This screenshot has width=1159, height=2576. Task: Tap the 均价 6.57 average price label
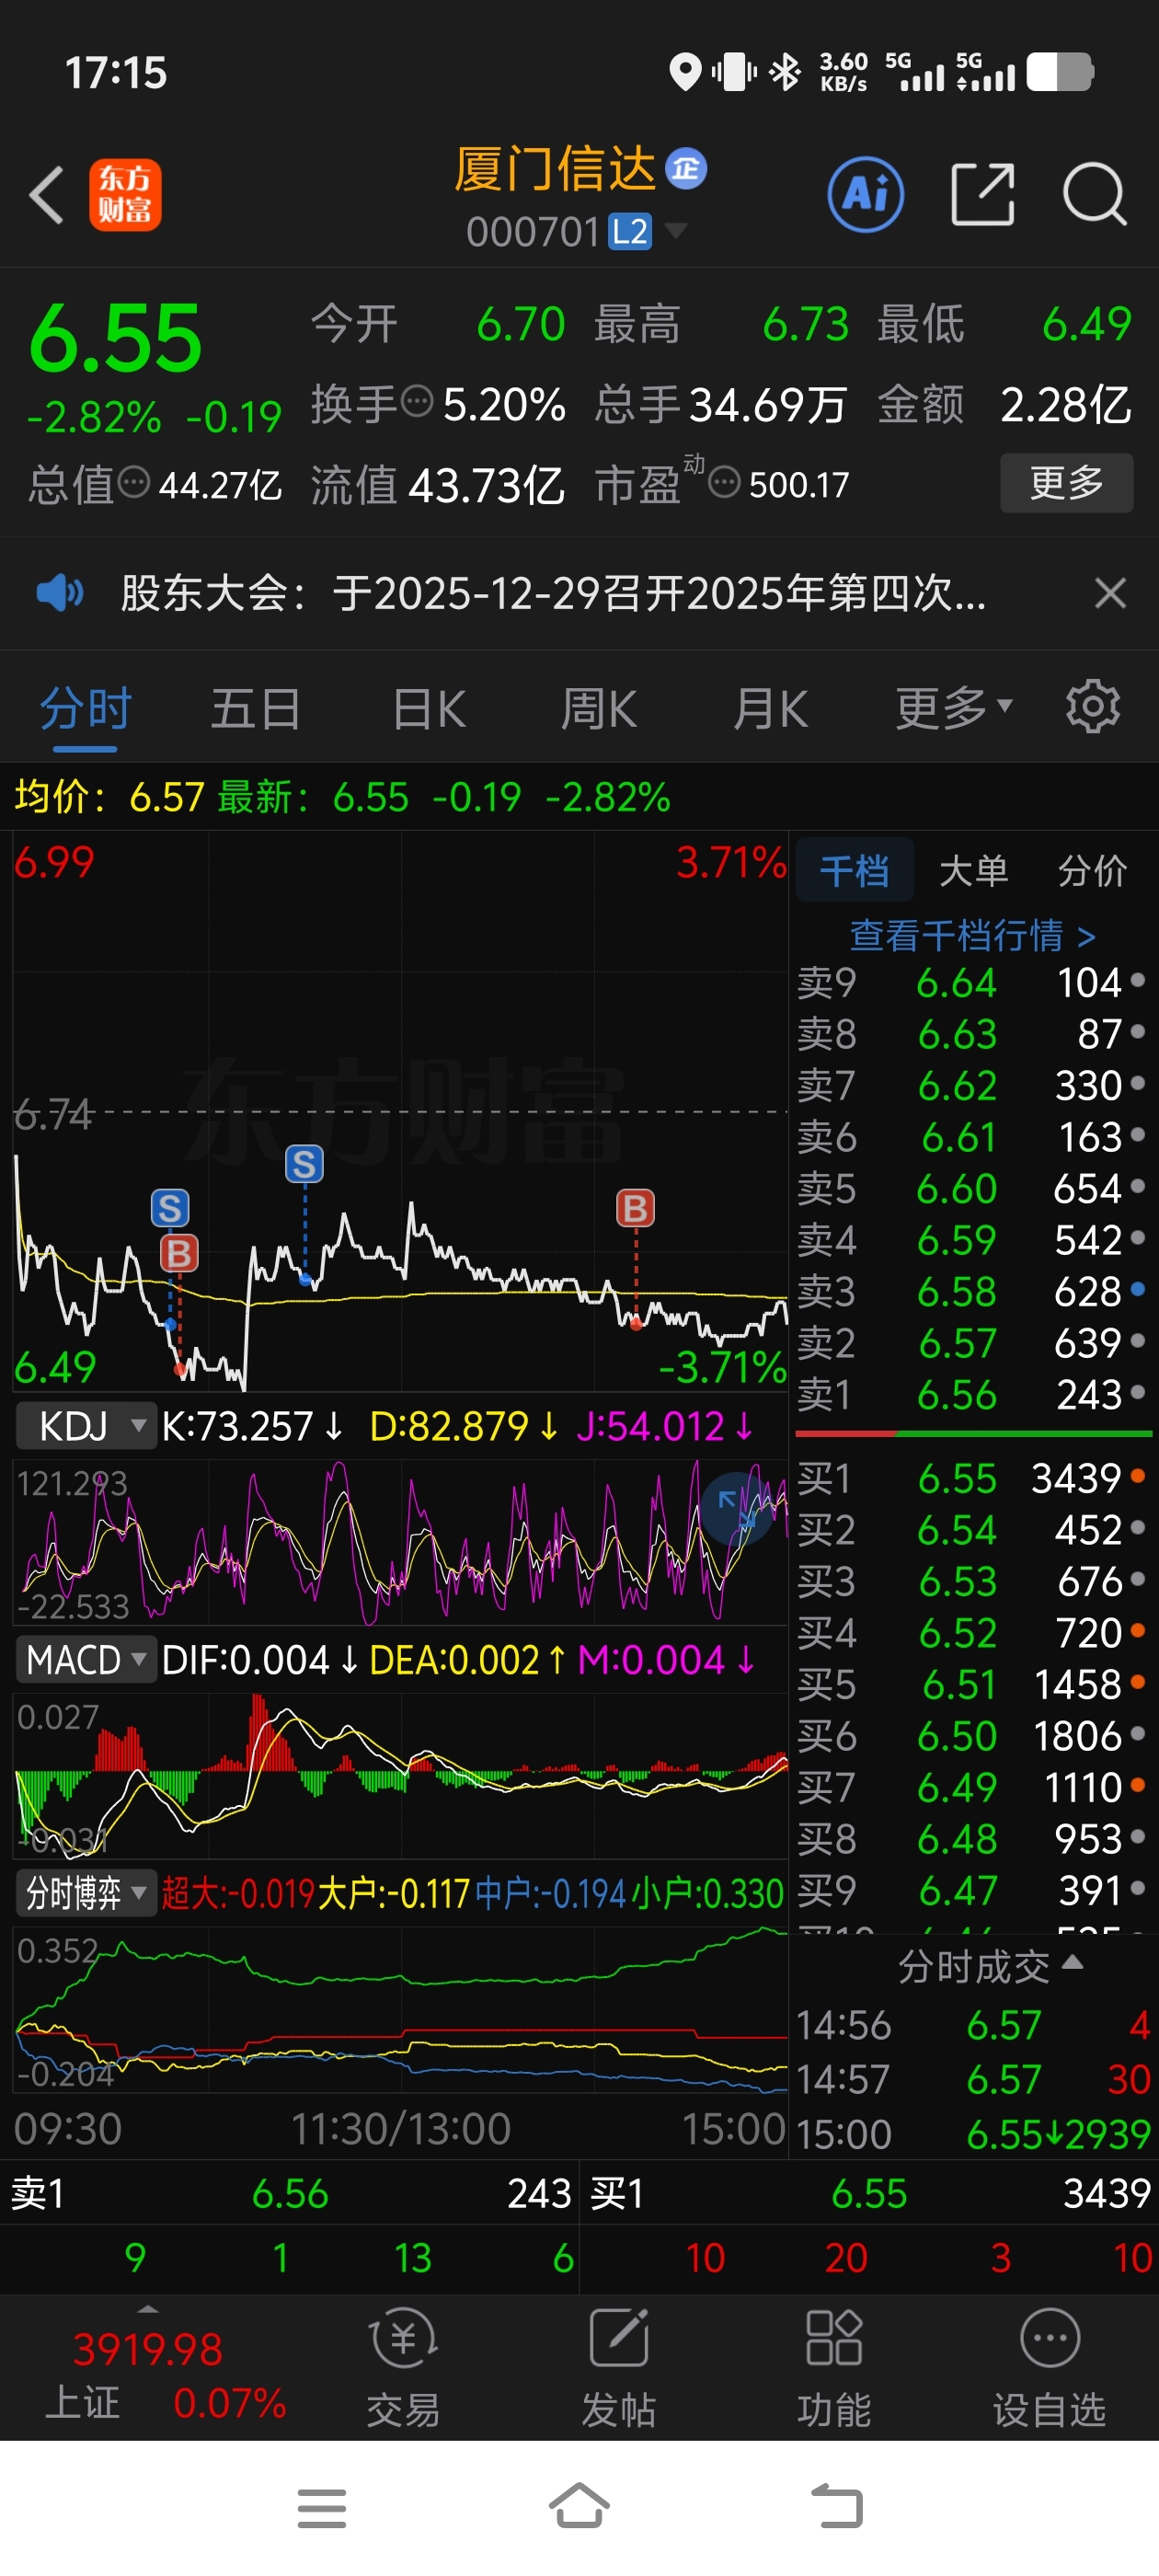tap(109, 797)
